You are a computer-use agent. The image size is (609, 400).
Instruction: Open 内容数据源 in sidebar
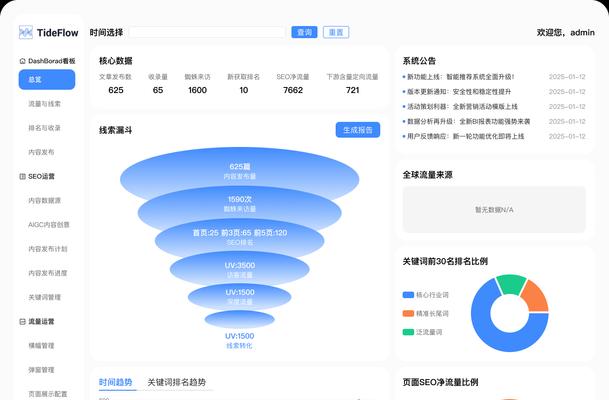click(44, 200)
